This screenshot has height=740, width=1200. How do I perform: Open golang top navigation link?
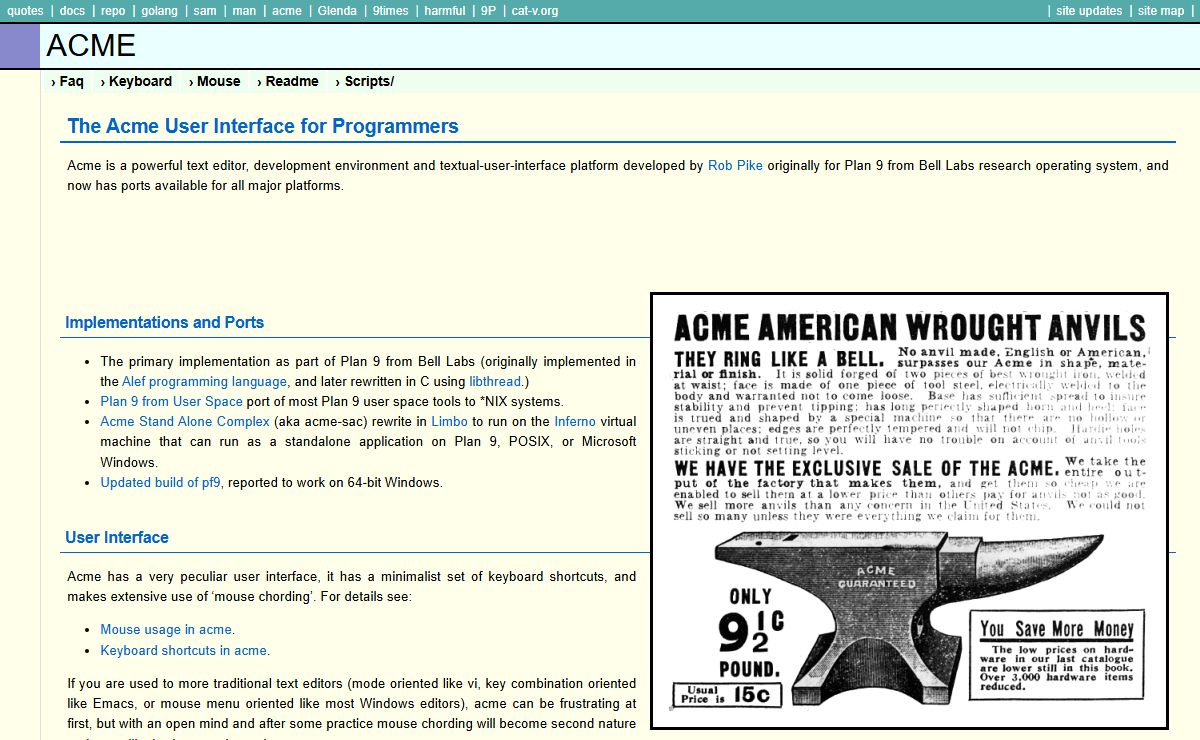pyautogui.click(x=159, y=11)
